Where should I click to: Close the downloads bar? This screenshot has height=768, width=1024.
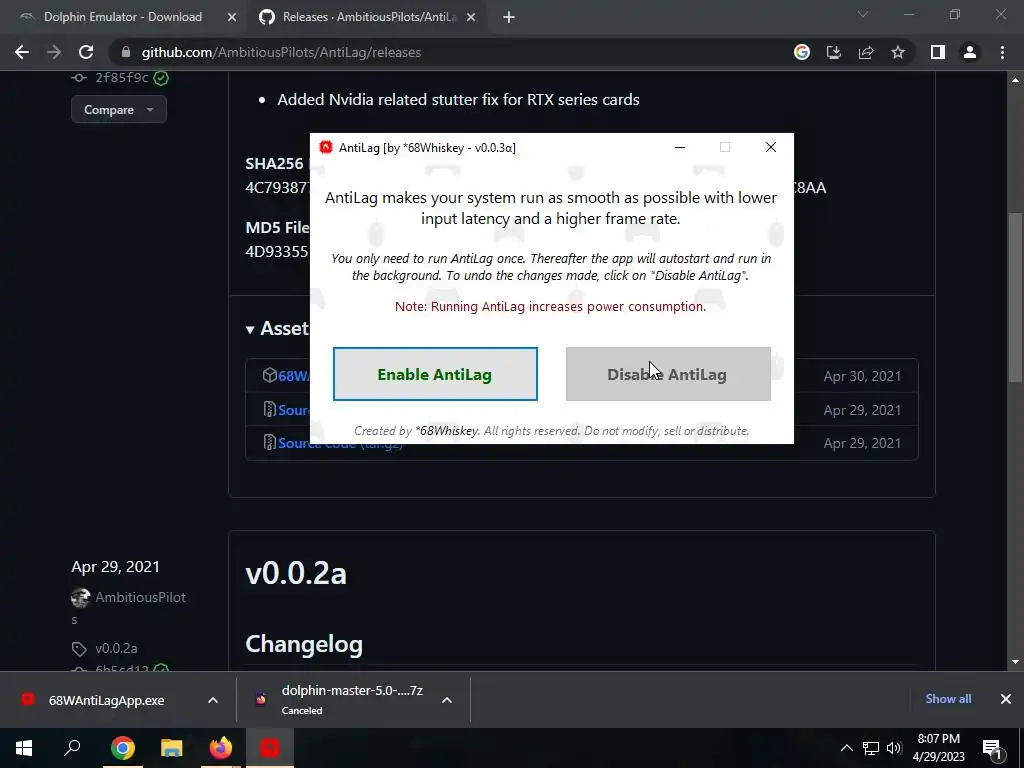tap(1006, 699)
